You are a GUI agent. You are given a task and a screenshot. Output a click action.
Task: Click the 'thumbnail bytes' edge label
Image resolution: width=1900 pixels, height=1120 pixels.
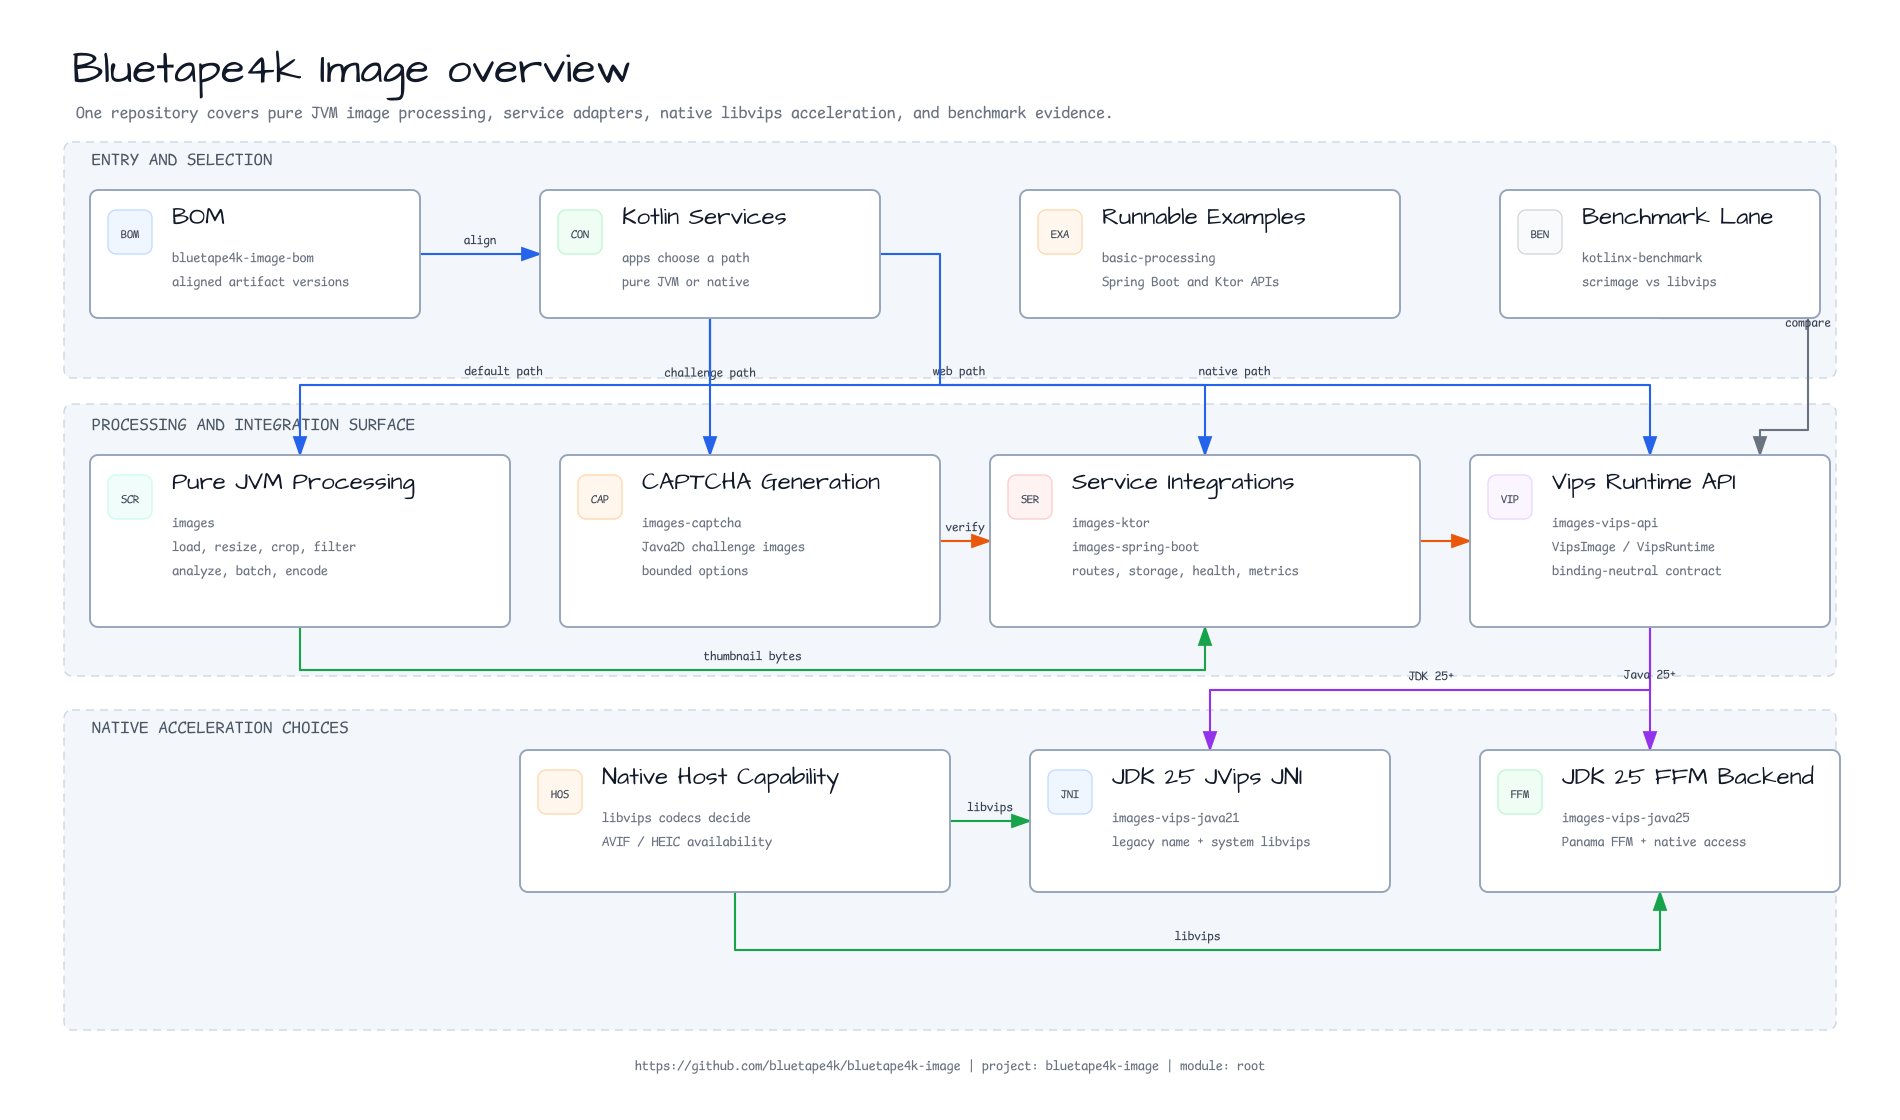pos(752,656)
